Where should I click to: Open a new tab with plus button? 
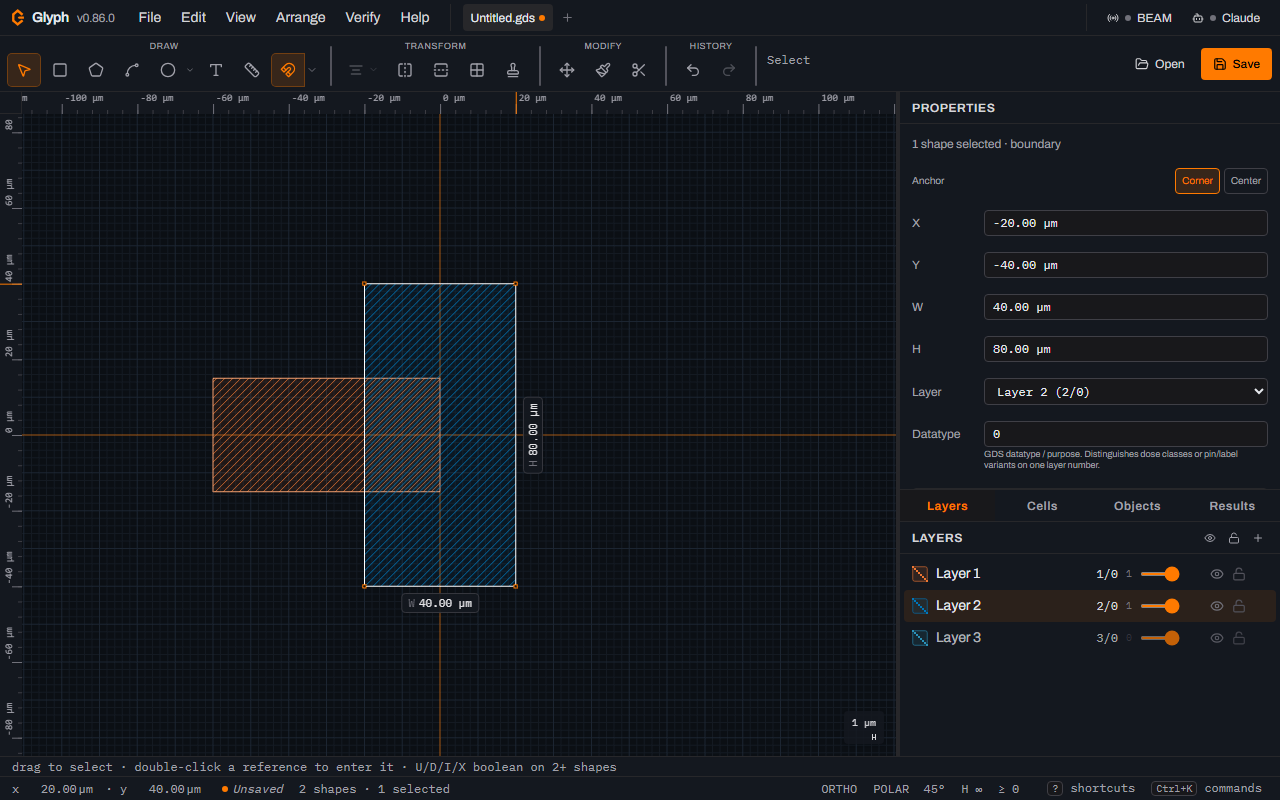click(567, 18)
